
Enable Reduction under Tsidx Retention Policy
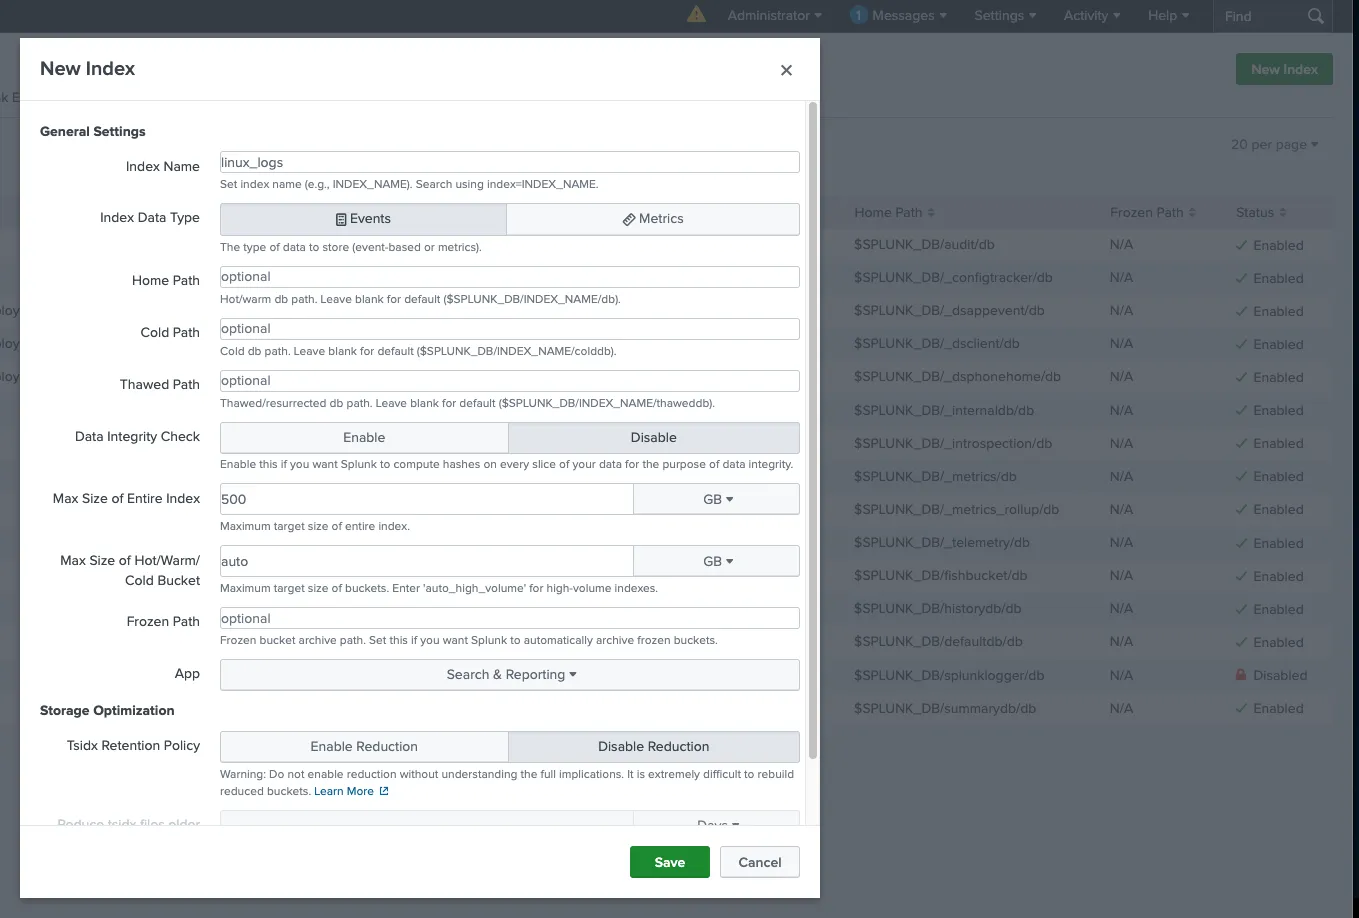363,746
